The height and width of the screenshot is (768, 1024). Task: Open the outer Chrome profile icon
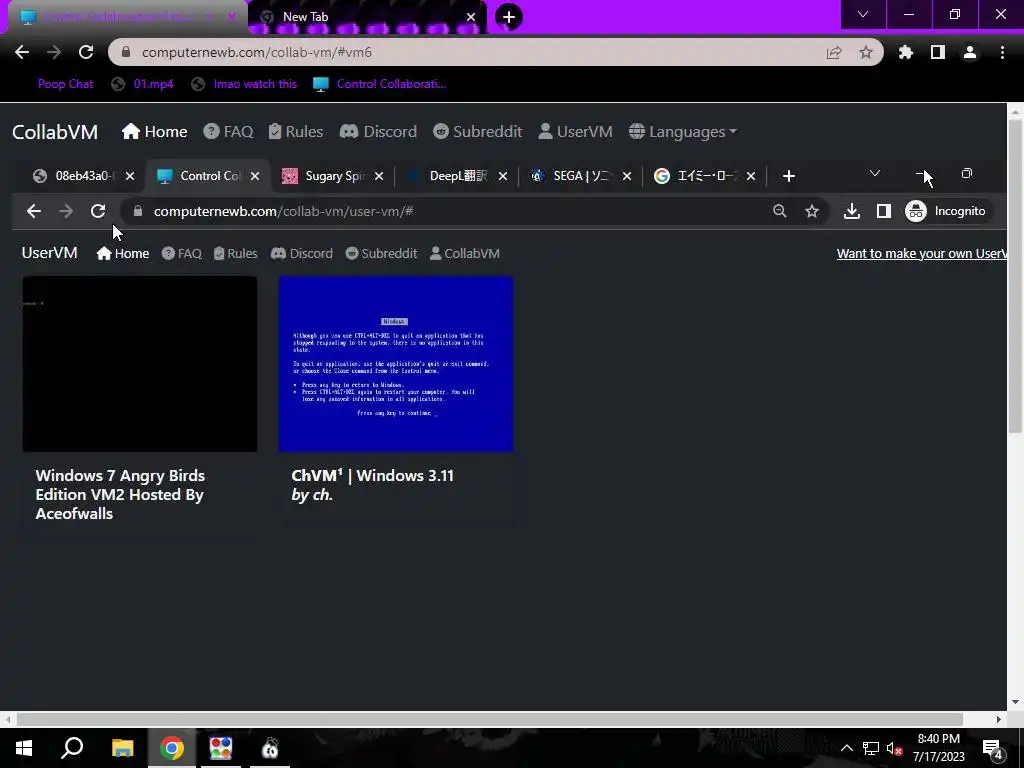click(970, 52)
